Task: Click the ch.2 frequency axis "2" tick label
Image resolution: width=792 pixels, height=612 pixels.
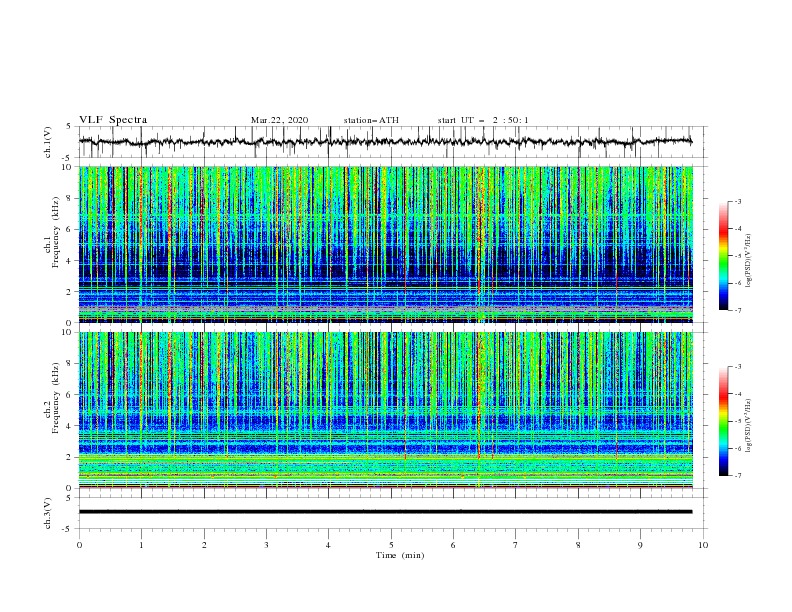Action: [x=71, y=457]
